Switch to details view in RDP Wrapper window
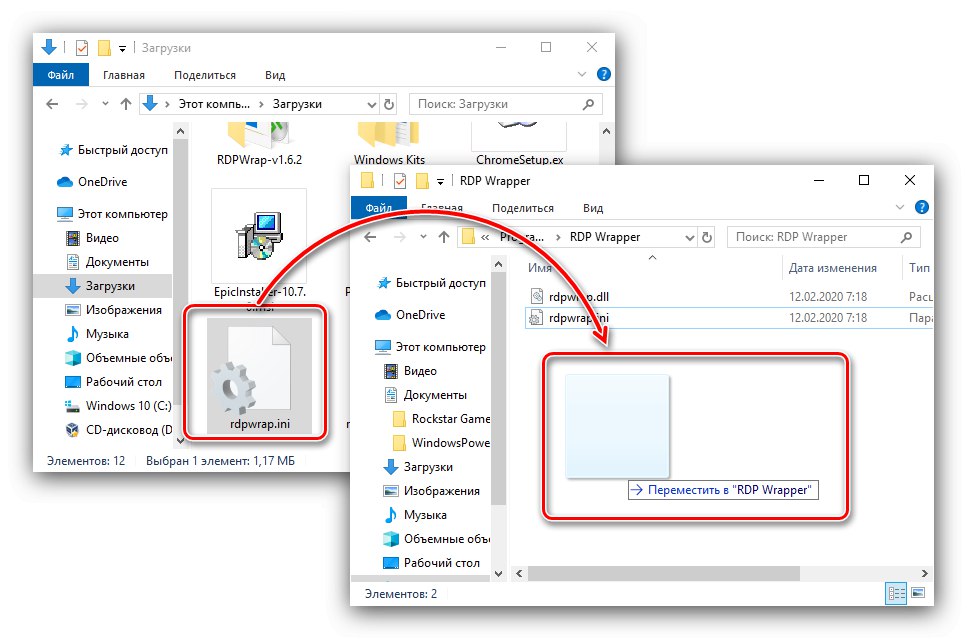The height and width of the screenshot is (639, 967). [x=895, y=593]
